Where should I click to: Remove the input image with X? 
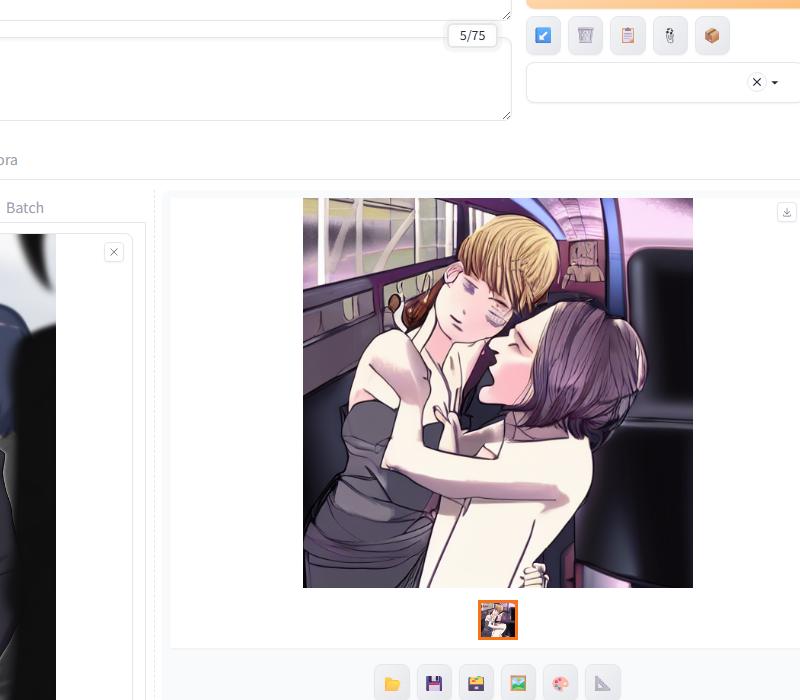(x=114, y=252)
